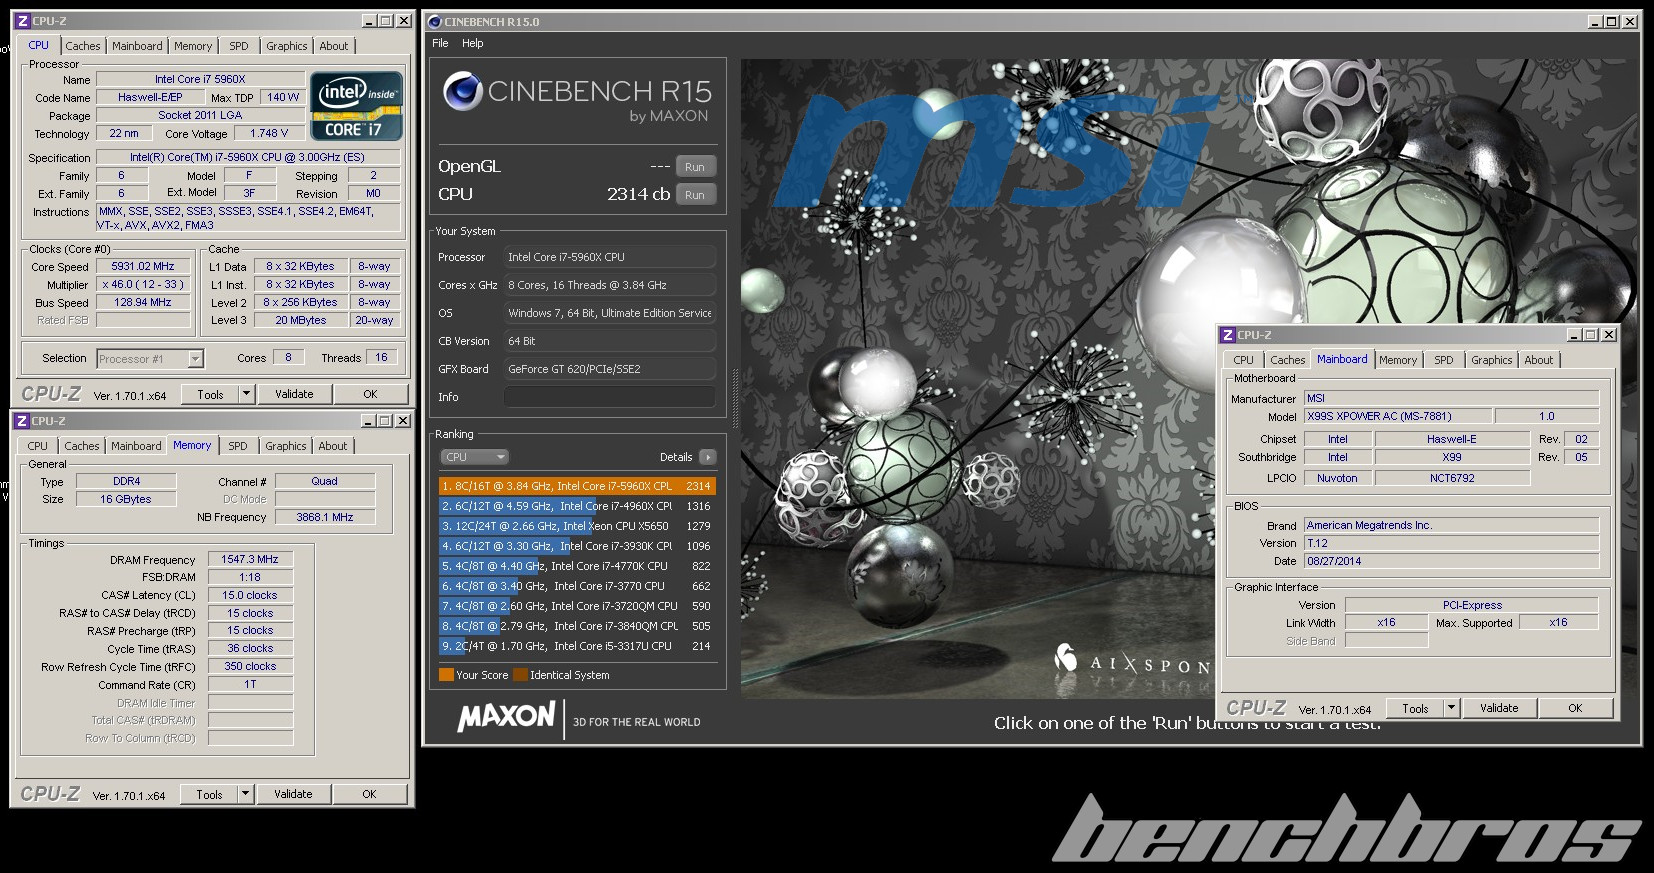Click the Intel Core i7 logo badge
Screen dimensions: 1654x873
[356, 105]
